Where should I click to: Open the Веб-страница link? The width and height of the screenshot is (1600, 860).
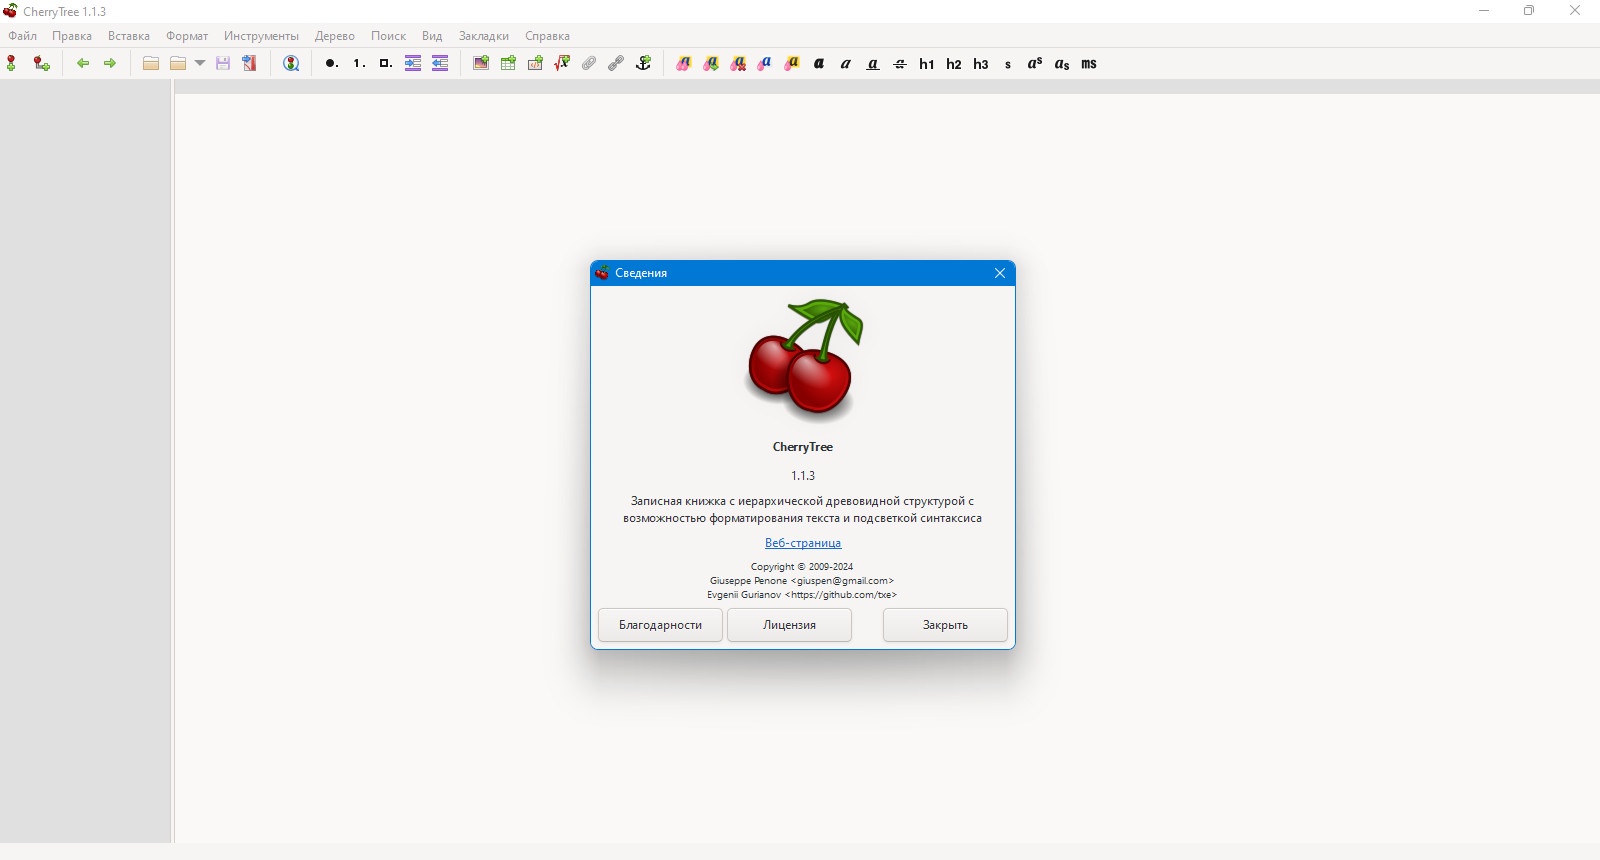point(803,543)
